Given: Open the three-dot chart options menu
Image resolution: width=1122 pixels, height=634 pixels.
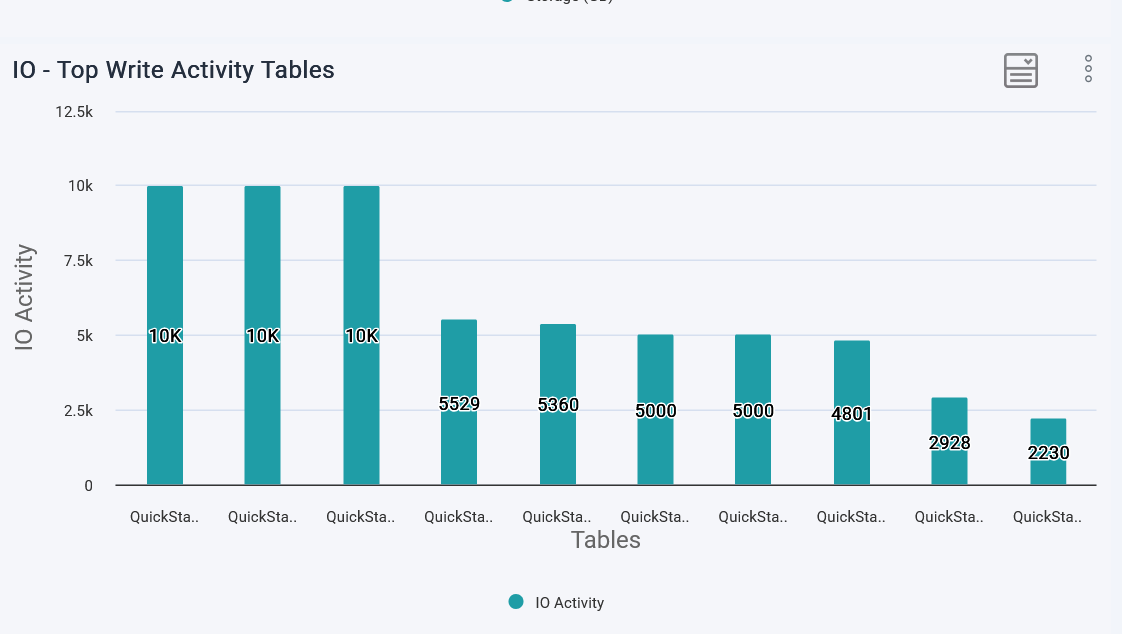Looking at the screenshot, I should tap(1088, 69).
